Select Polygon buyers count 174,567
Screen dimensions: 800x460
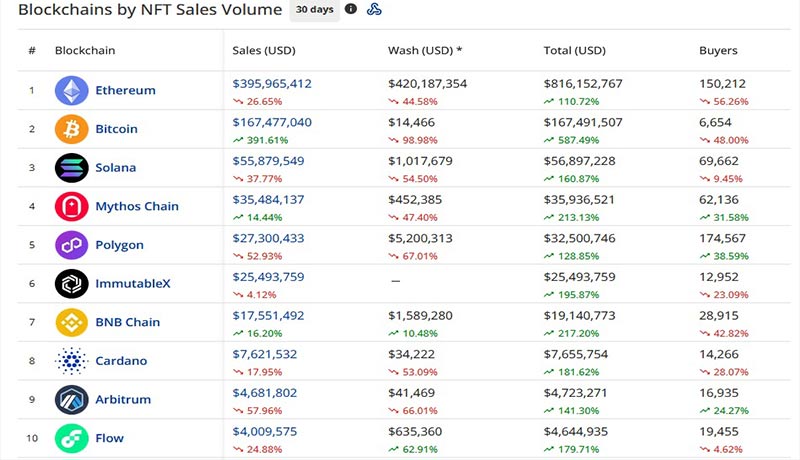722,238
